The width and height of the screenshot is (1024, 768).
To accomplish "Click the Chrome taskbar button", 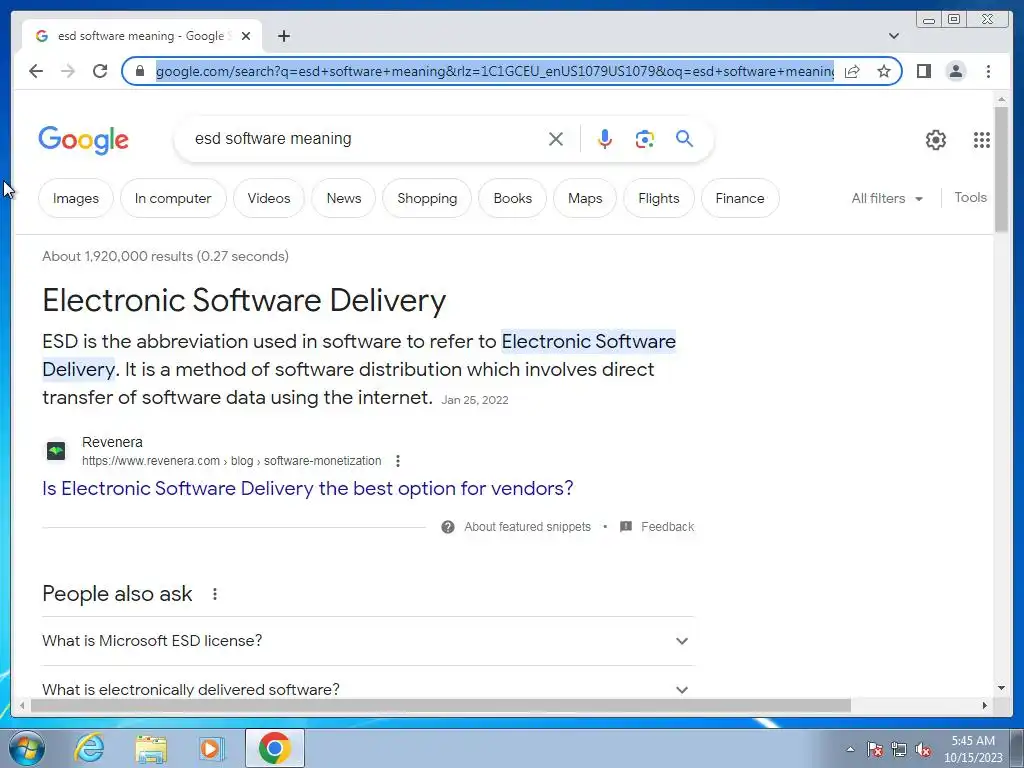I will coord(274,748).
